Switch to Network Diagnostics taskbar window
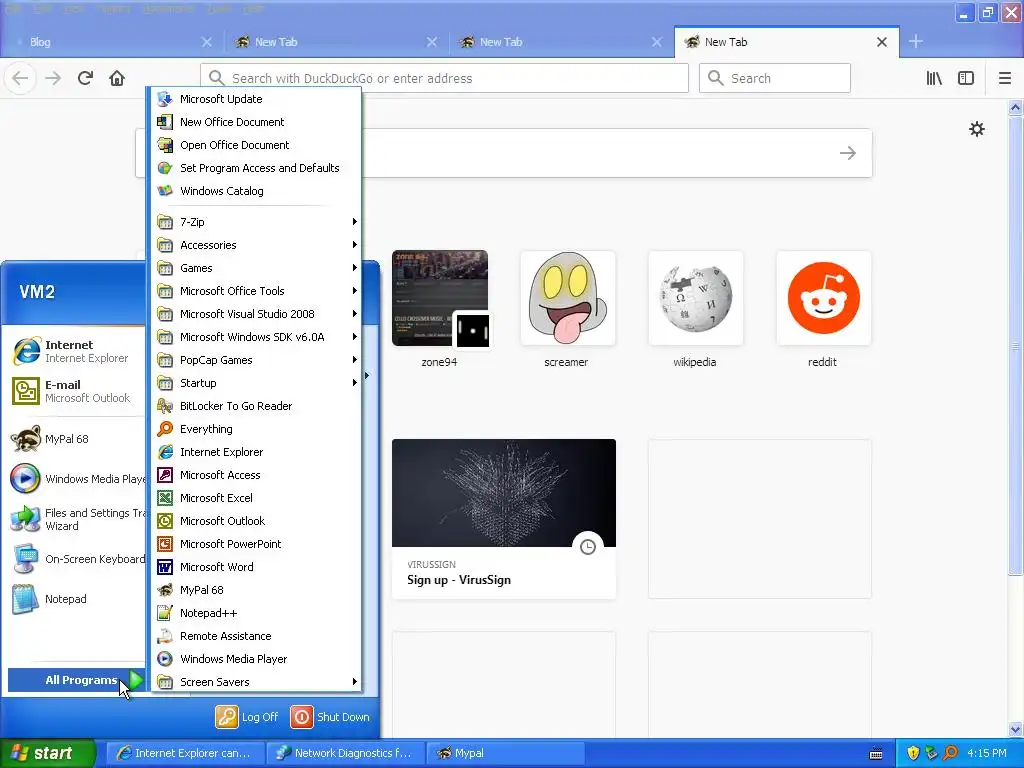The width and height of the screenshot is (1024, 768). (346, 753)
